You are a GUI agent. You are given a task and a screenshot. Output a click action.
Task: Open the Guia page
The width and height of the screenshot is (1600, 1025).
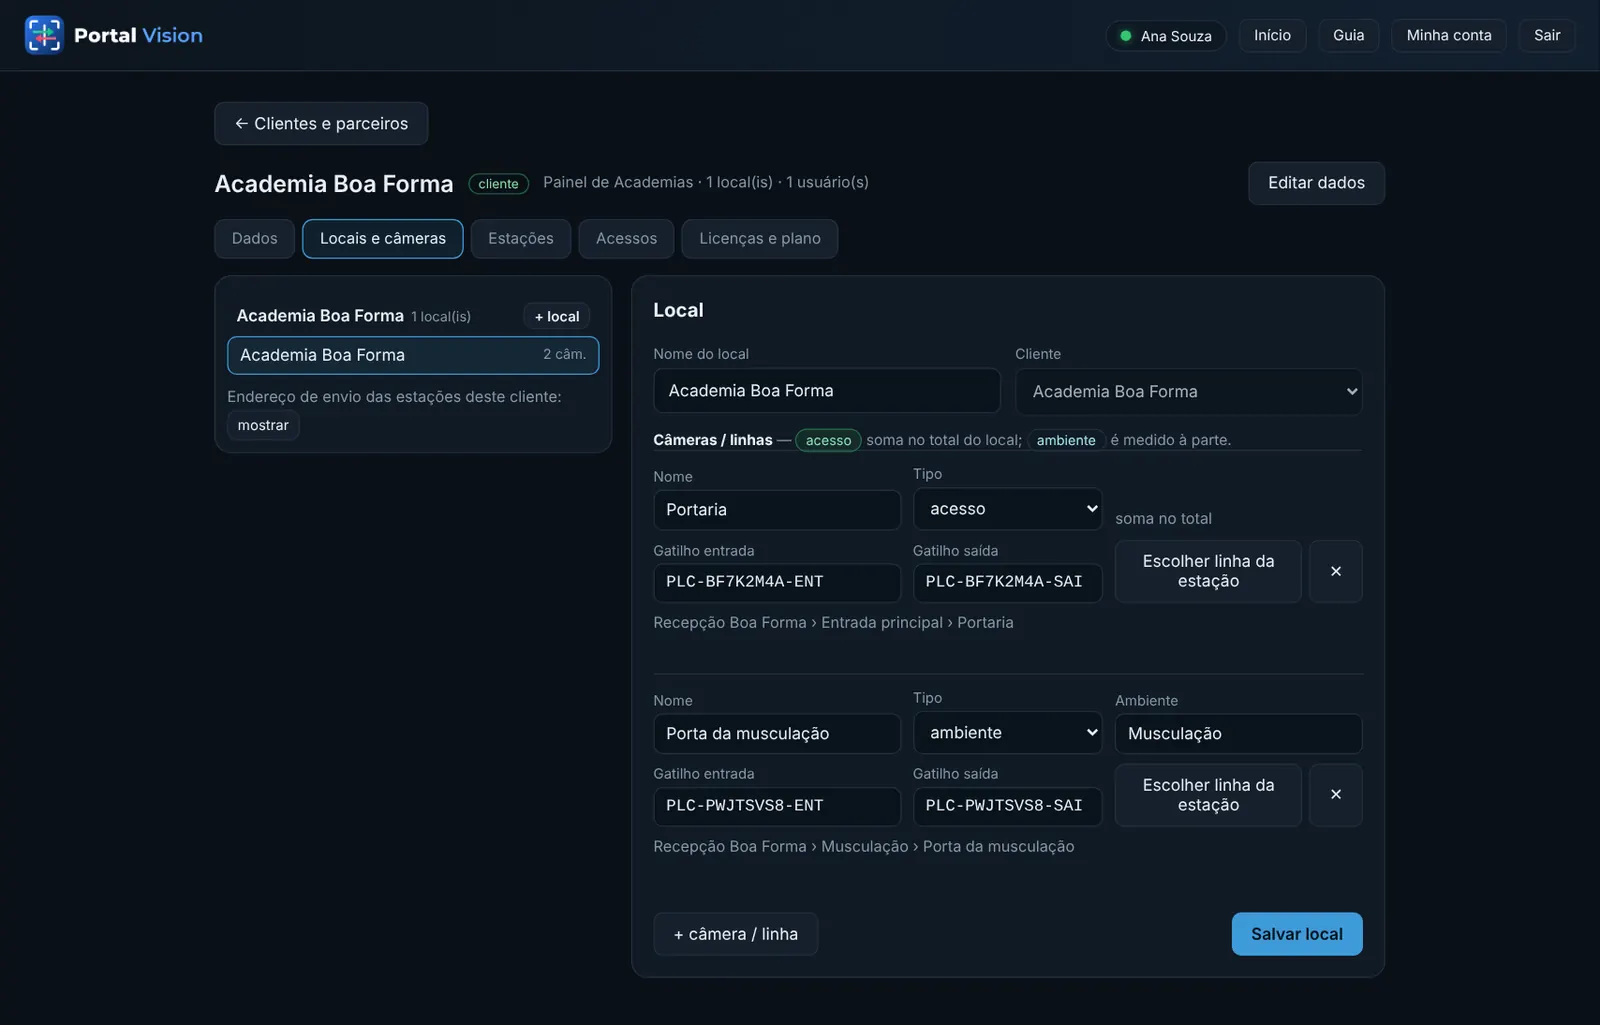(1348, 35)
